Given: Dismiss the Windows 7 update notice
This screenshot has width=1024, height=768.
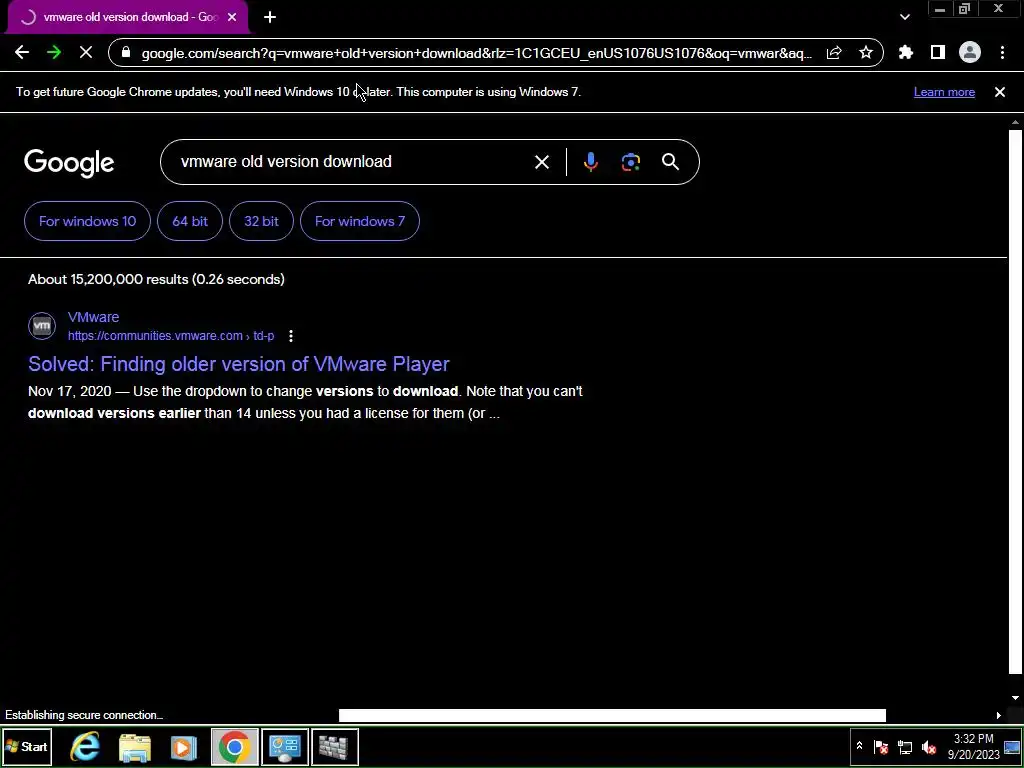Looking at the screenshot, I should point(999,92).
